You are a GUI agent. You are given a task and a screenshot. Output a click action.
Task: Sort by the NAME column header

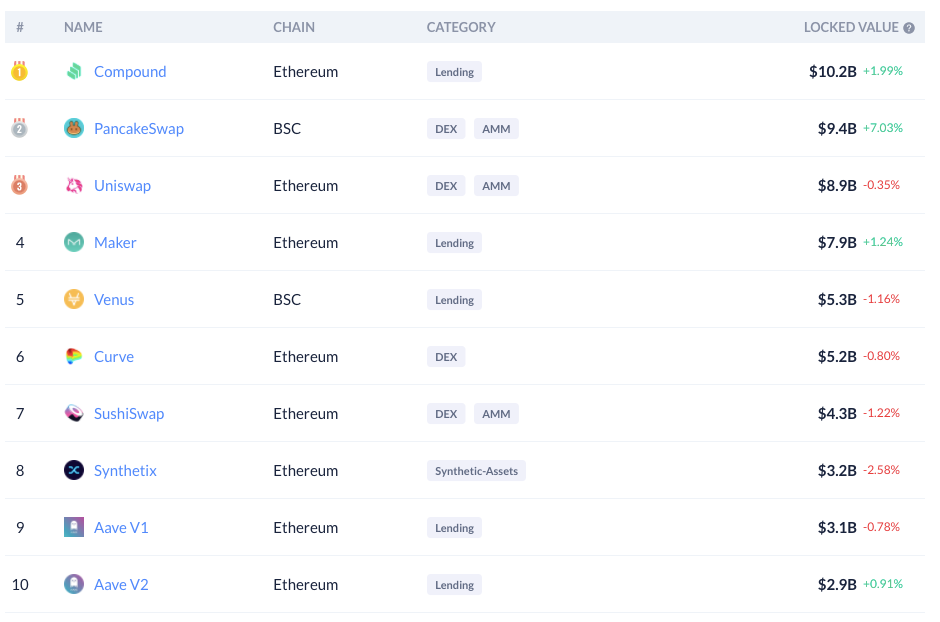(83, 27)
